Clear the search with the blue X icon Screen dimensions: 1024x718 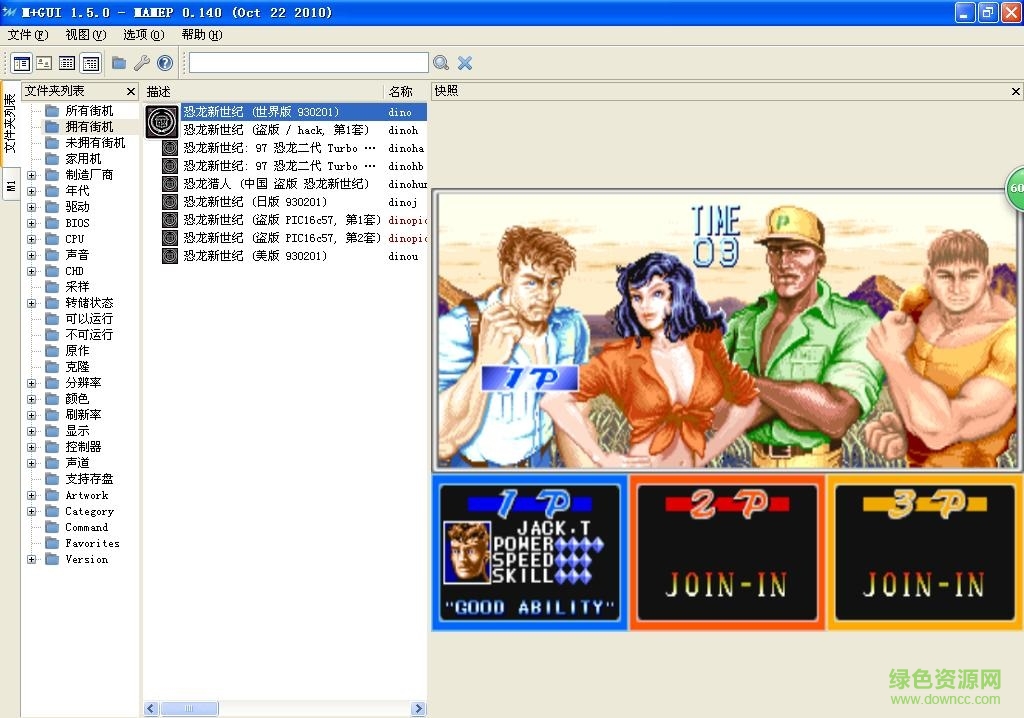[465, 63]
